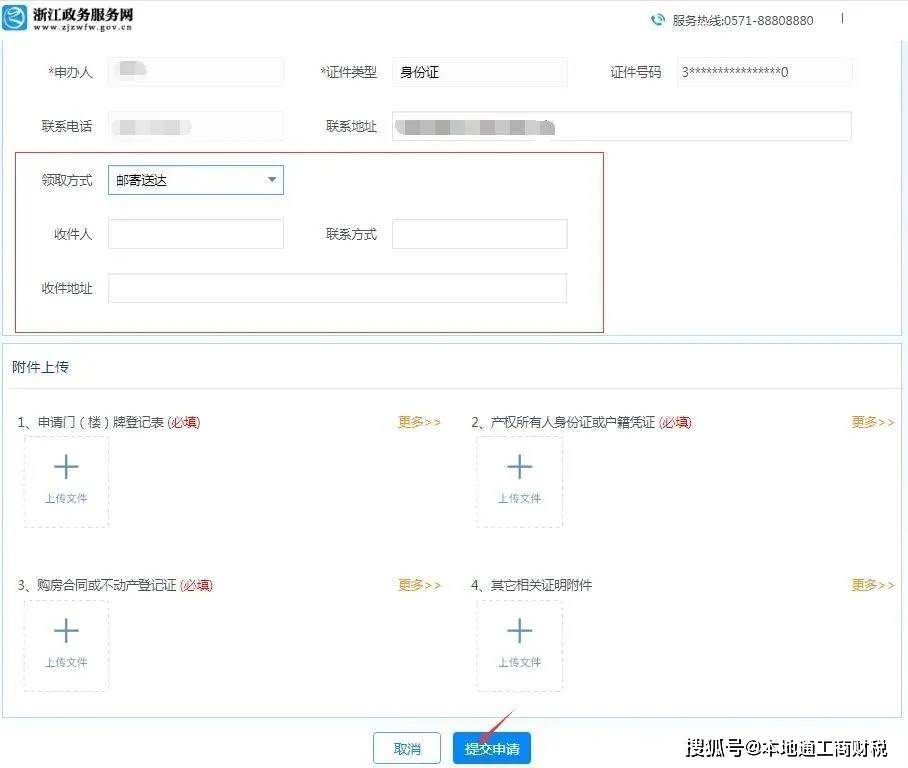
Task: Upload file for 申请门（楼）牌登记表
Action: pyautogui.click(x=66, y=481)
